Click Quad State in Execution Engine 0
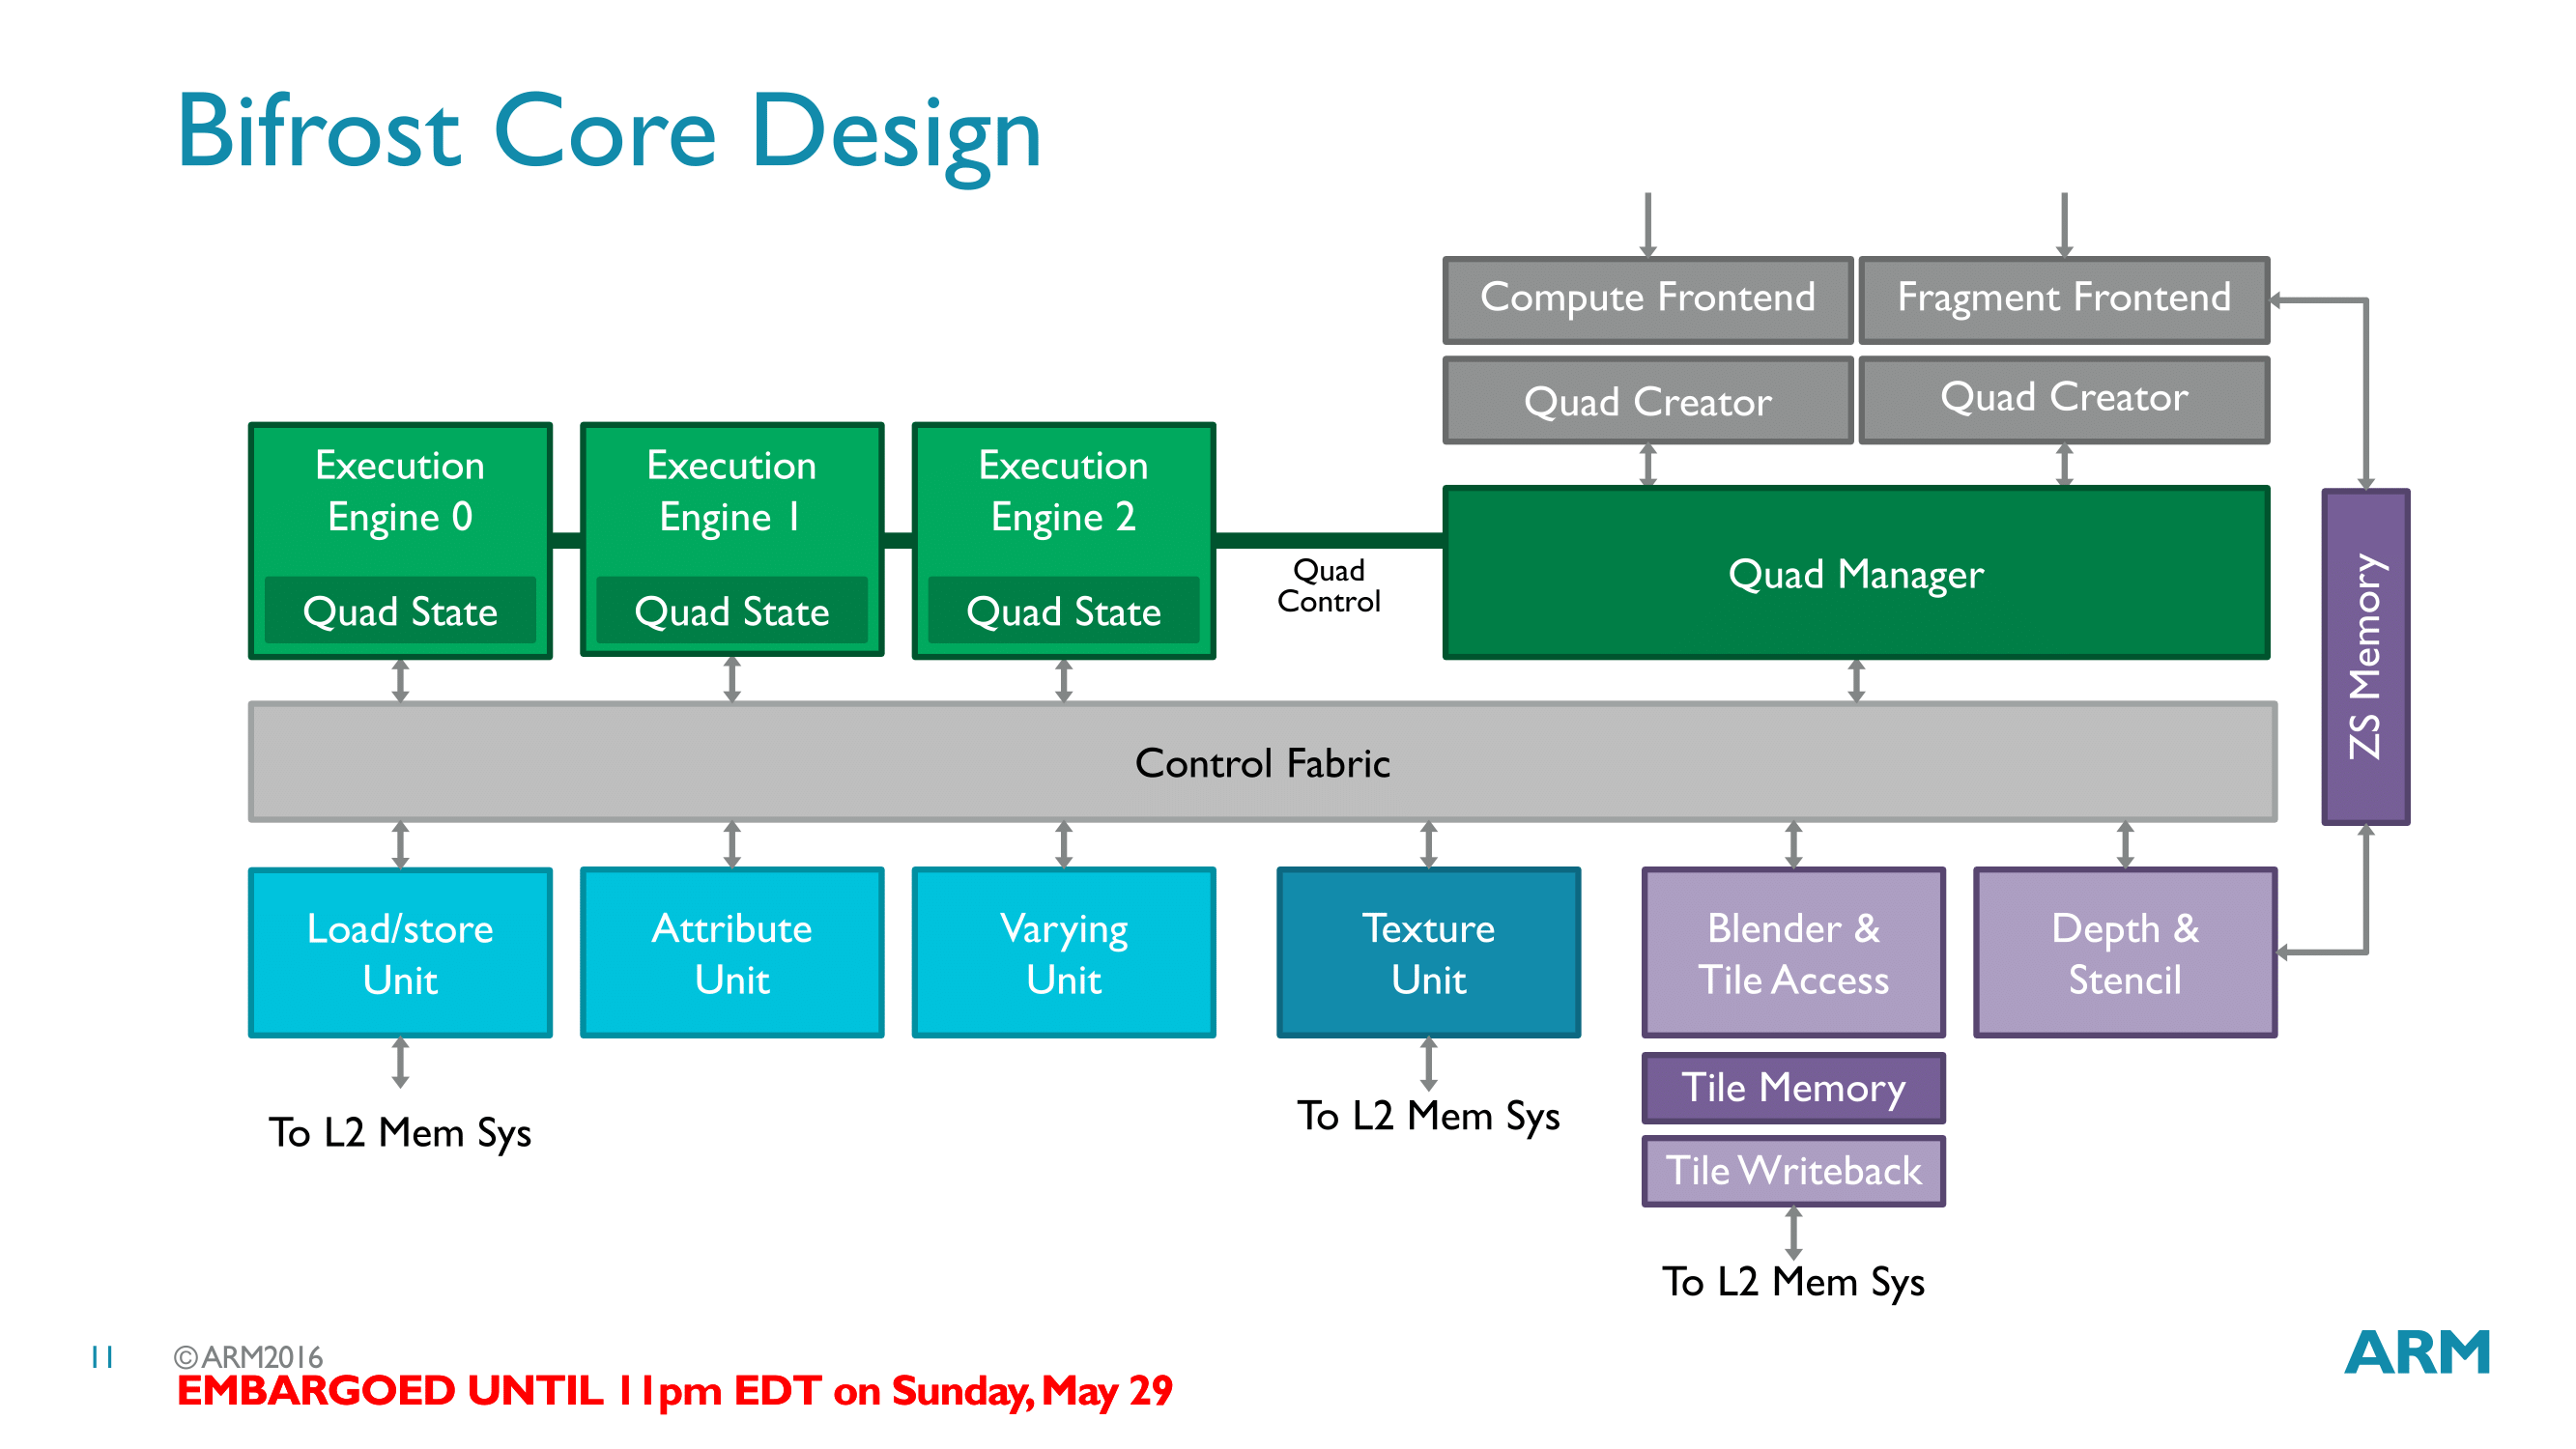 [x=400, y=611]
